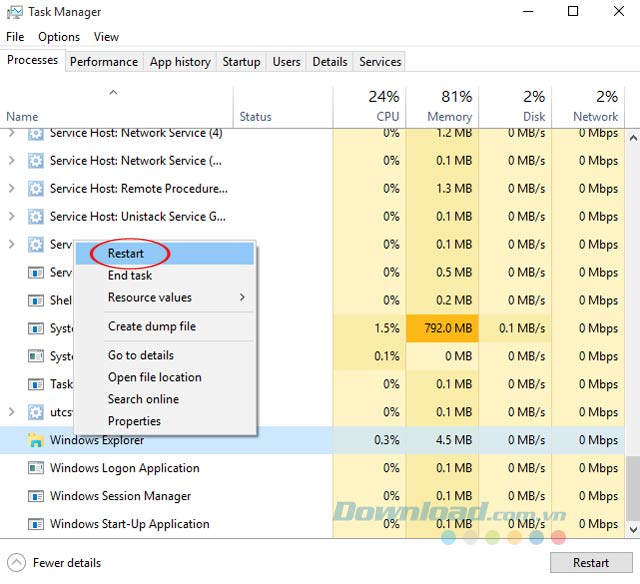Screen dimensions: 640x584
Task: Choose Restart in the context menu
Action: point(165,253)
